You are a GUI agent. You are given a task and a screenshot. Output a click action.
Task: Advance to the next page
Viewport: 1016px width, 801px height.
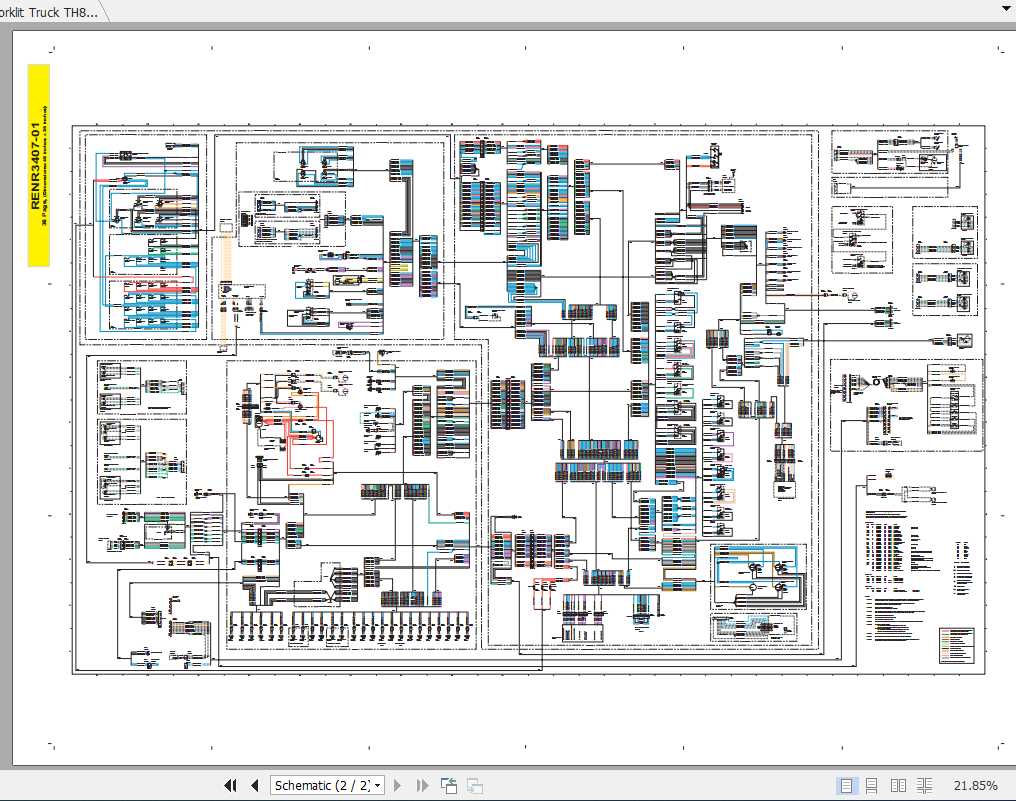(x=397, y=785)
